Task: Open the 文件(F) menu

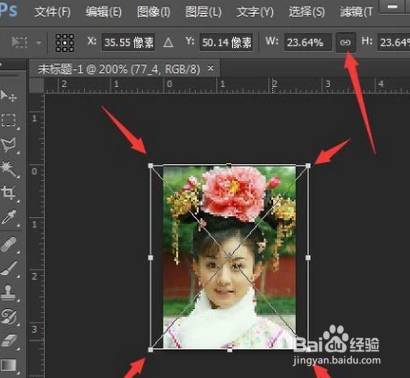Action: click(52, 12)
